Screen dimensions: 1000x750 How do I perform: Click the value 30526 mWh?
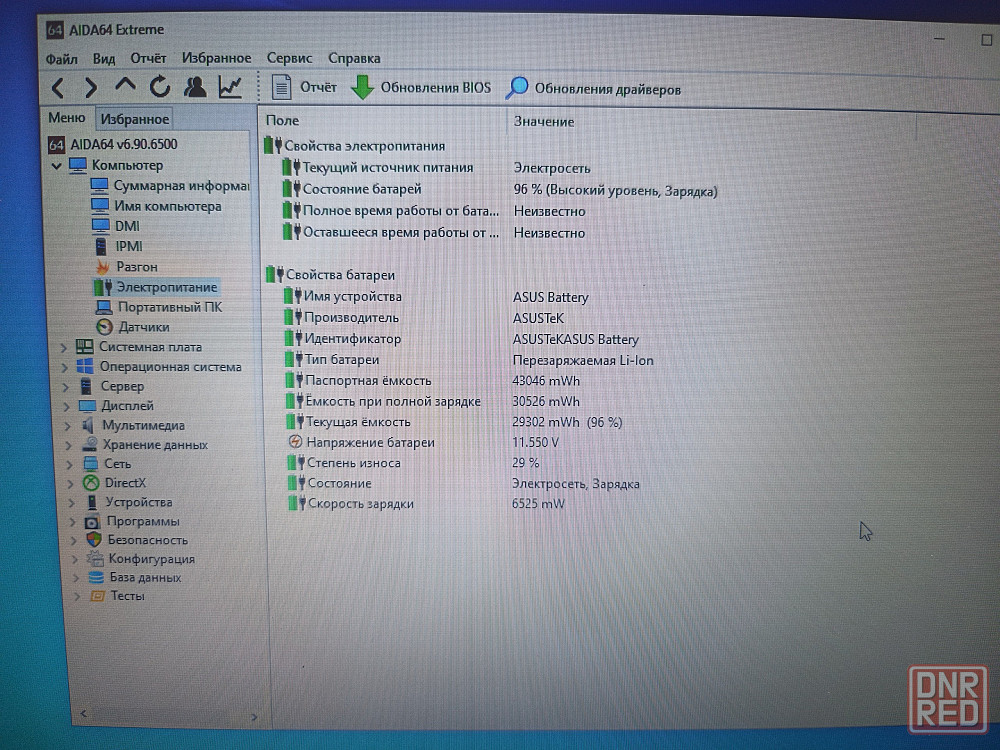[546, 402]
